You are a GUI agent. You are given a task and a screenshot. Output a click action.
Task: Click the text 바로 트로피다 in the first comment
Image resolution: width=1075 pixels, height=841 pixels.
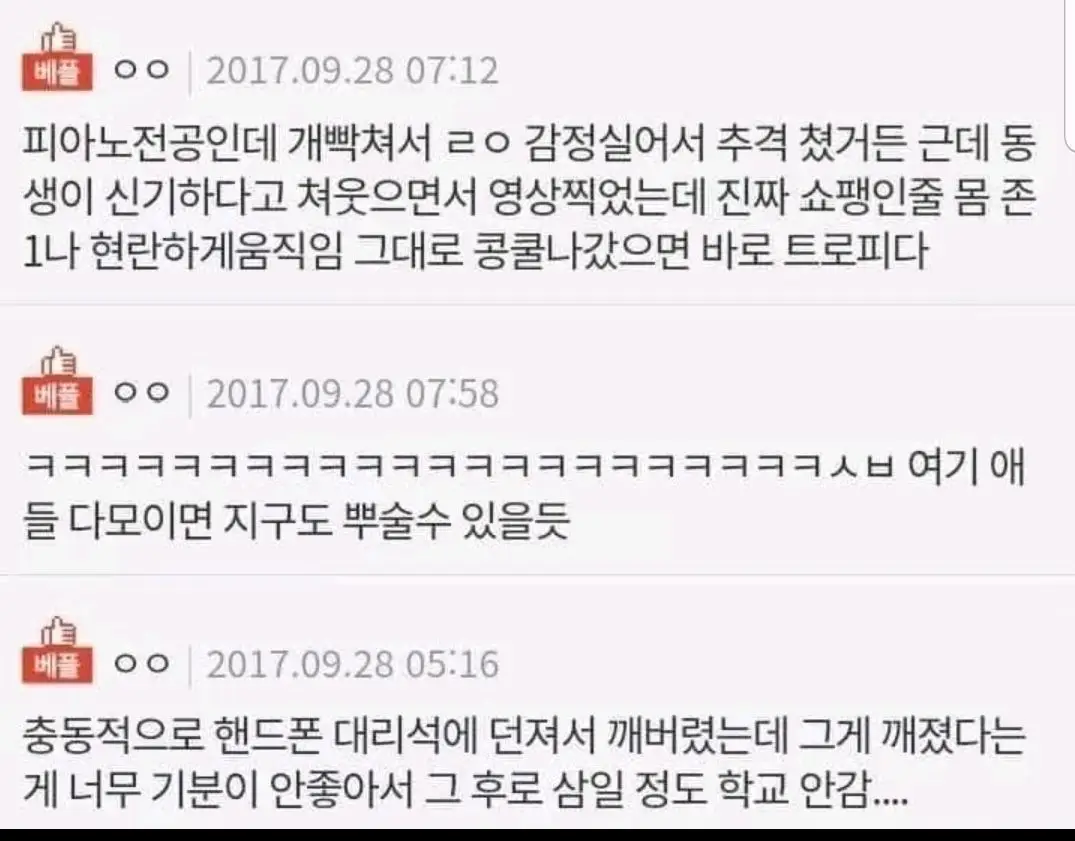[816, 250]
